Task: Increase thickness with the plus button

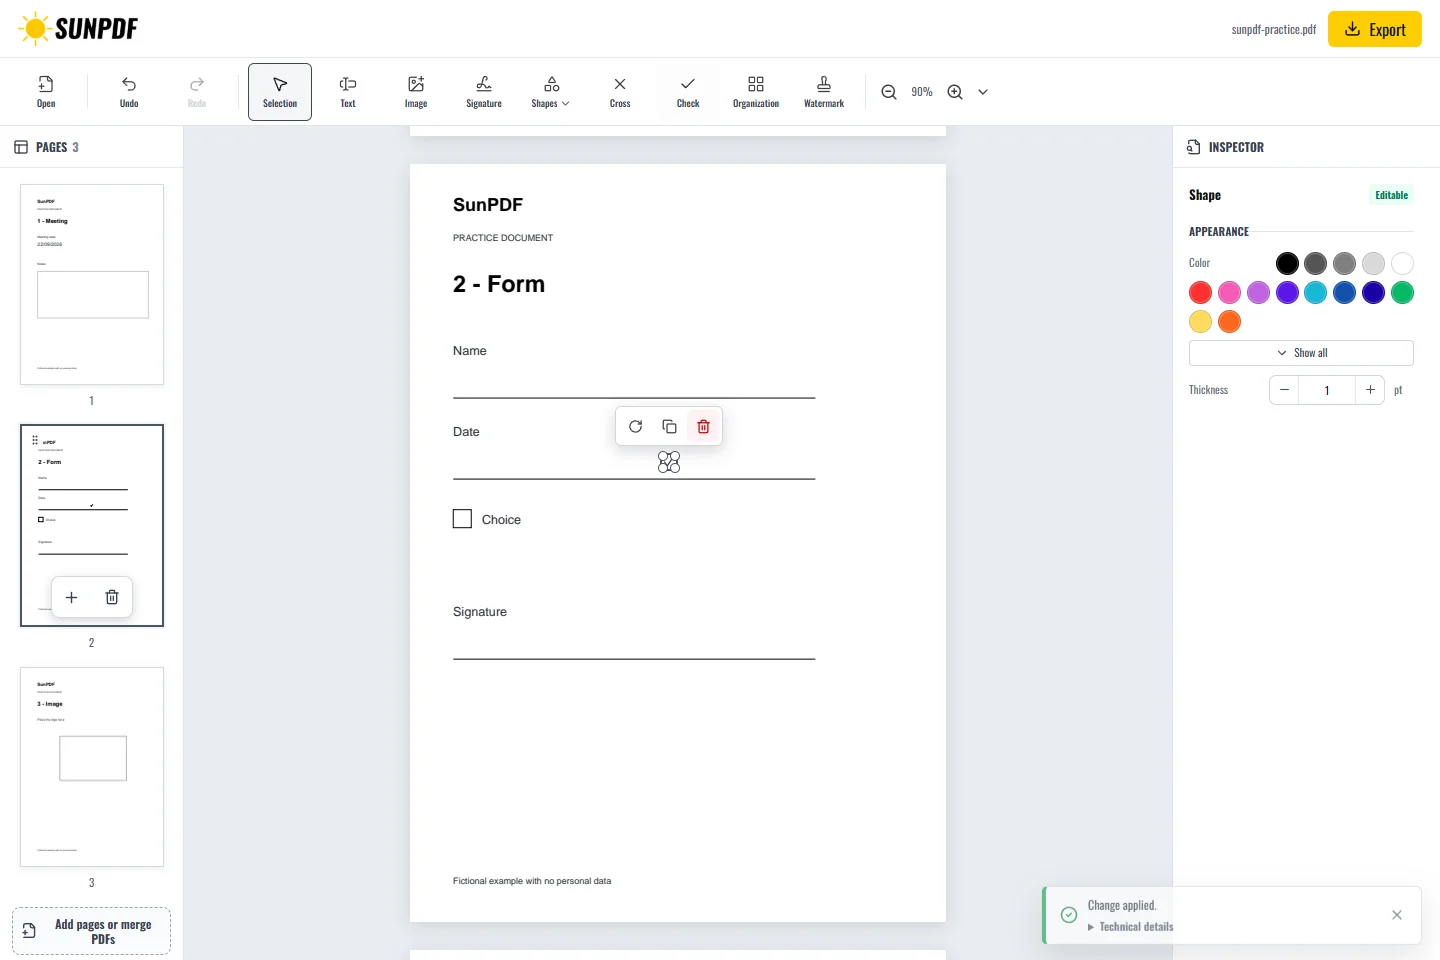Action: click(1370, 390)
